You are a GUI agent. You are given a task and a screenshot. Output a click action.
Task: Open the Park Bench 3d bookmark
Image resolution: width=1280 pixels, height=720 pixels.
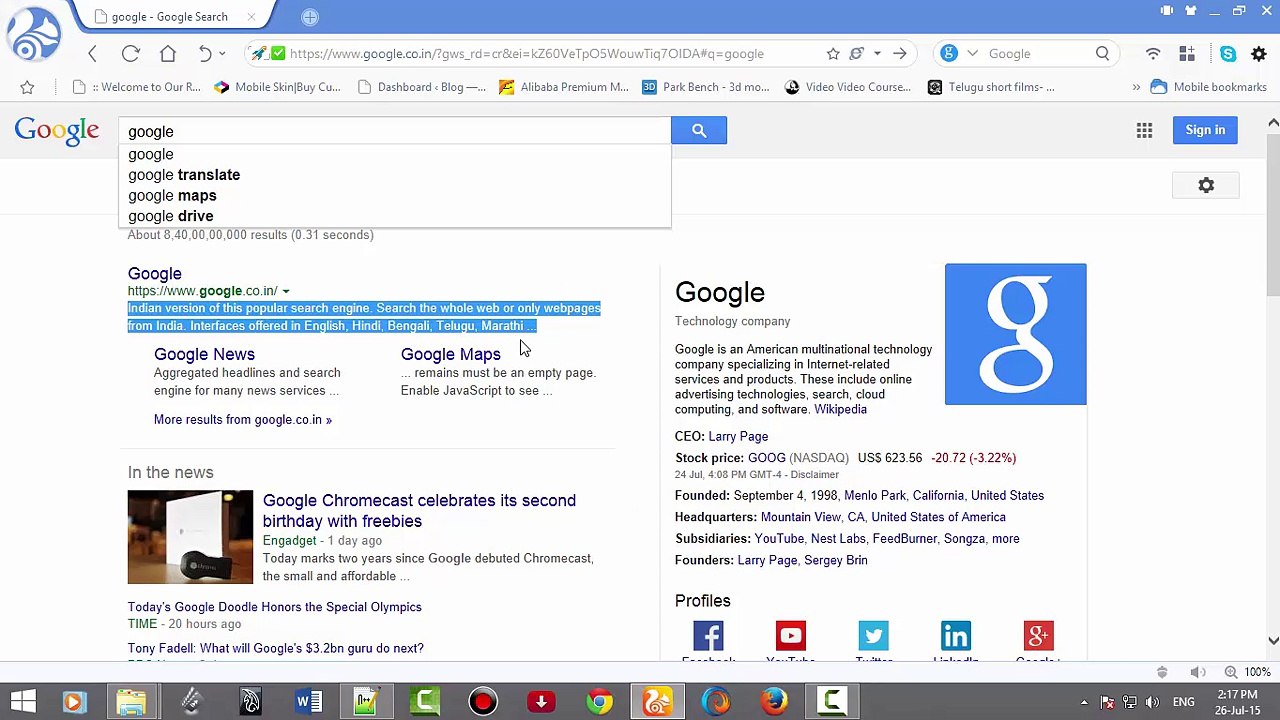tap(706, 87)
